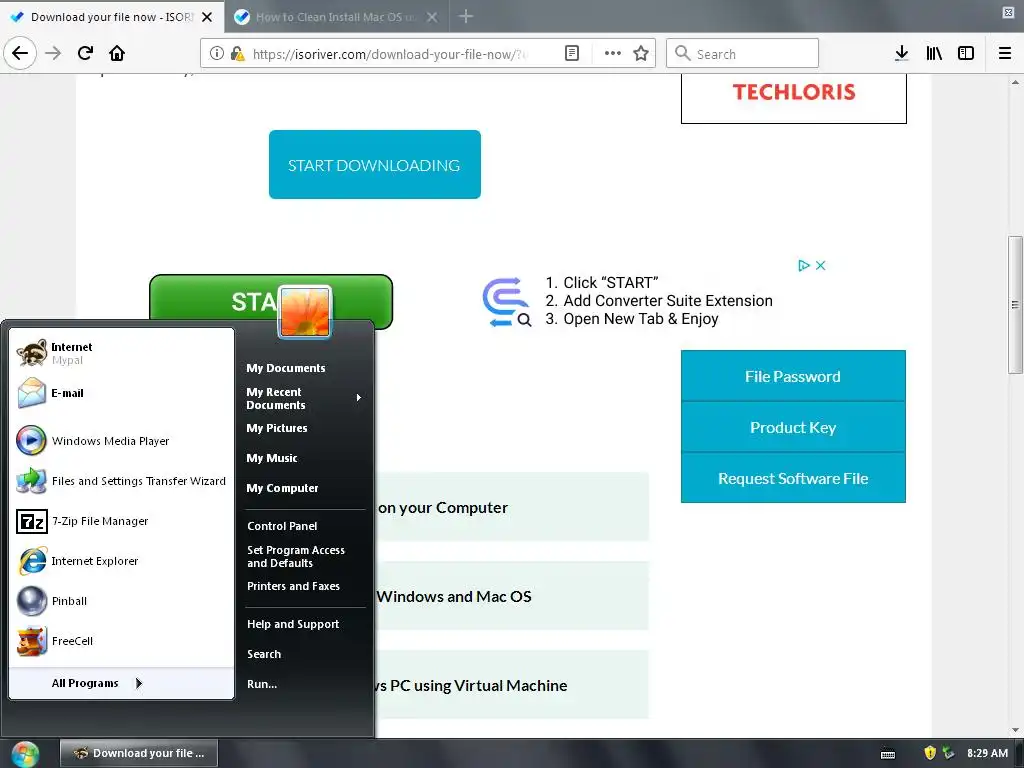Close the ad with the X icon

pos(821,266)
